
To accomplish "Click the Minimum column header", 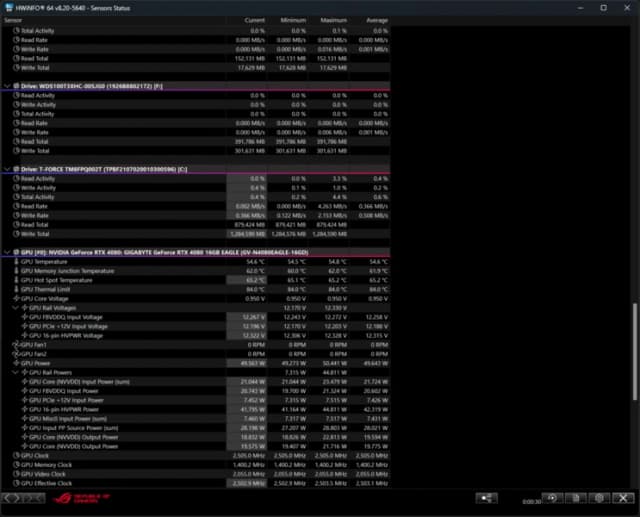I will point(293,20).
